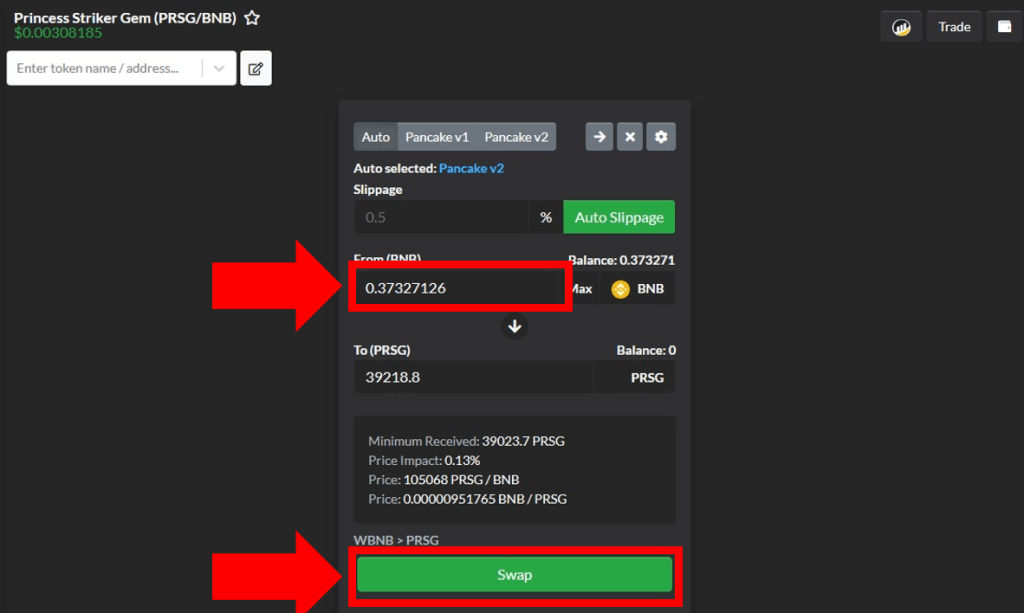1024x613 pixels.
Task: Click the Princess Striker Gem (PRSG/BNB) title
Action: point(125,18)
